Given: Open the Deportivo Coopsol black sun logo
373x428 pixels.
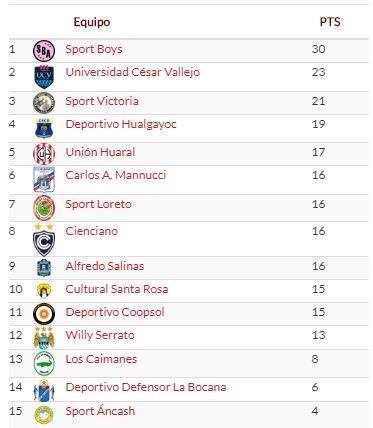Looking at the screenshot, I should click(44, 314).
